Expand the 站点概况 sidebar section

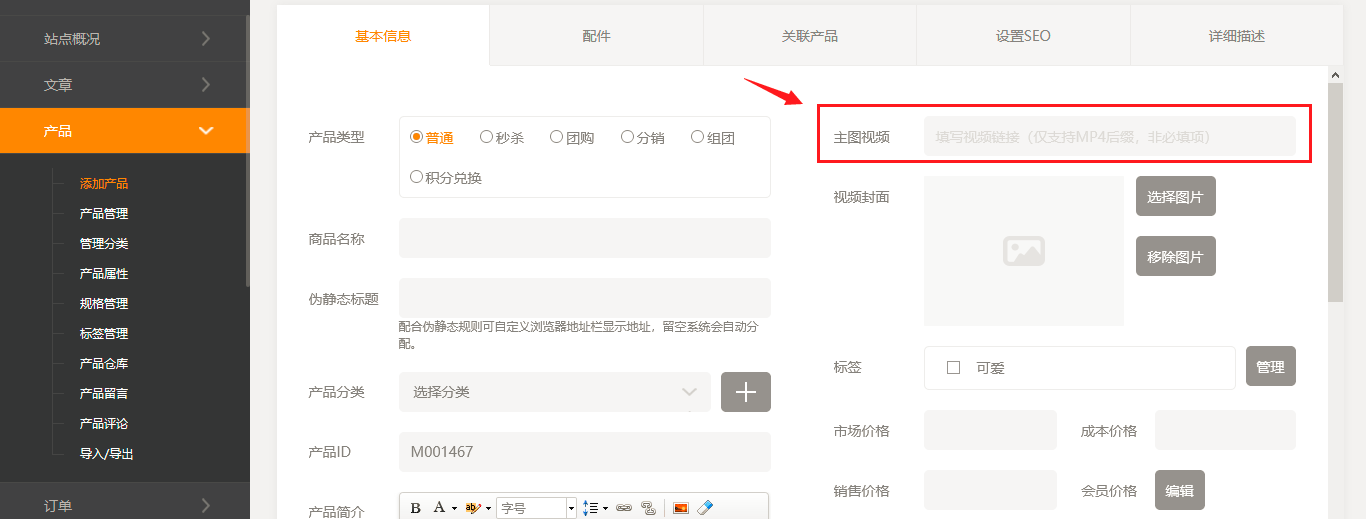(x=124, y=39)
